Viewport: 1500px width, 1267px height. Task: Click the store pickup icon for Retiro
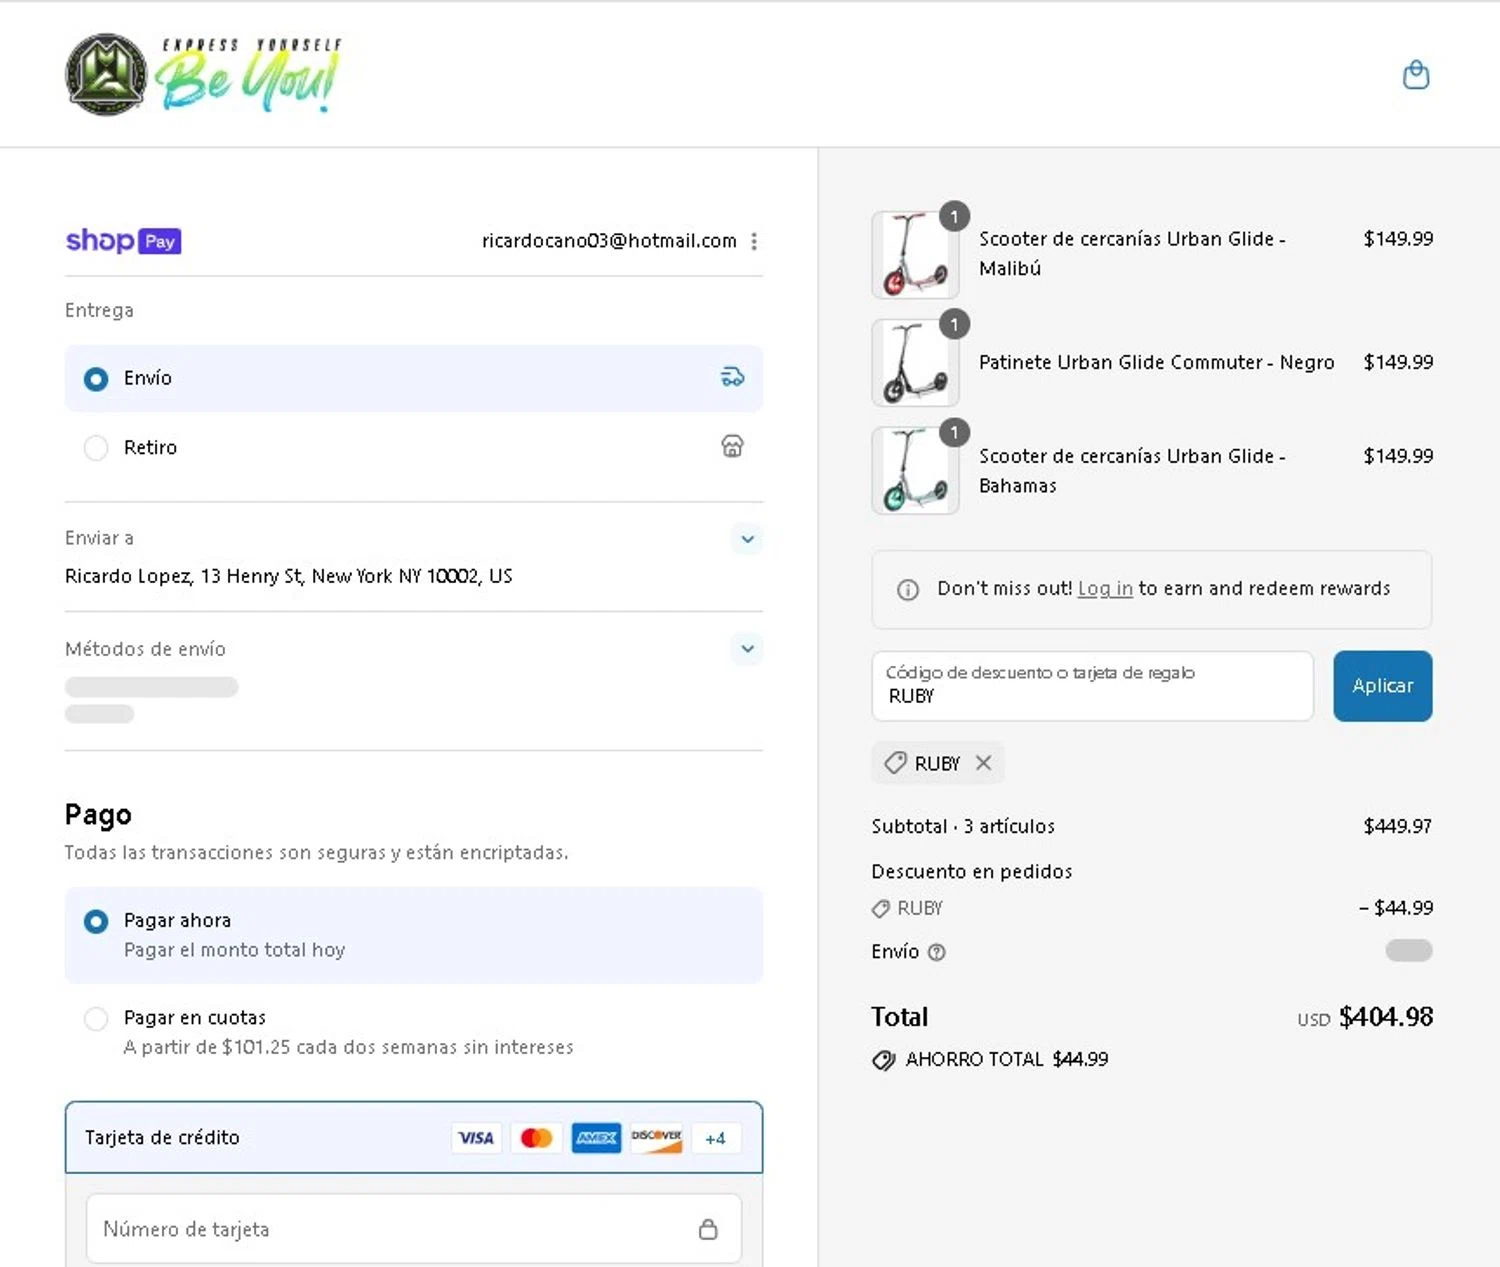[x=733, y=446]
